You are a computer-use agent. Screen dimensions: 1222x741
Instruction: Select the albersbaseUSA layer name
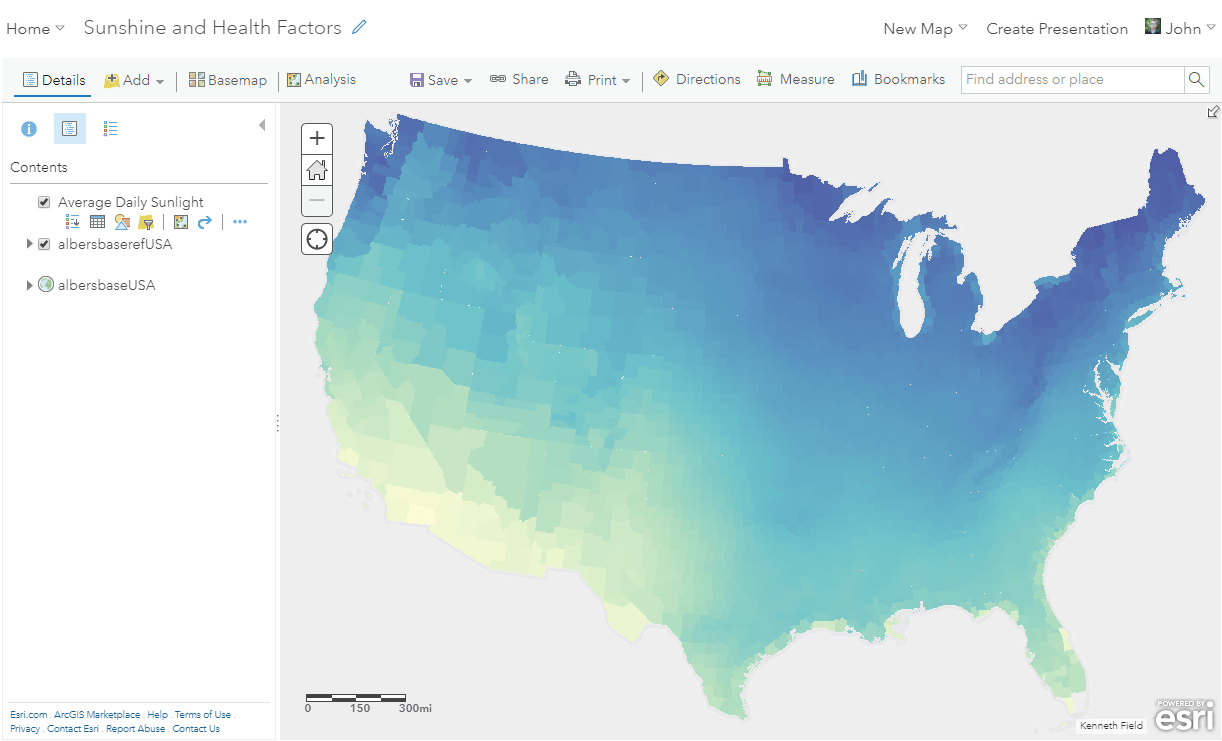pyautogui.click(x=106, y=285)
